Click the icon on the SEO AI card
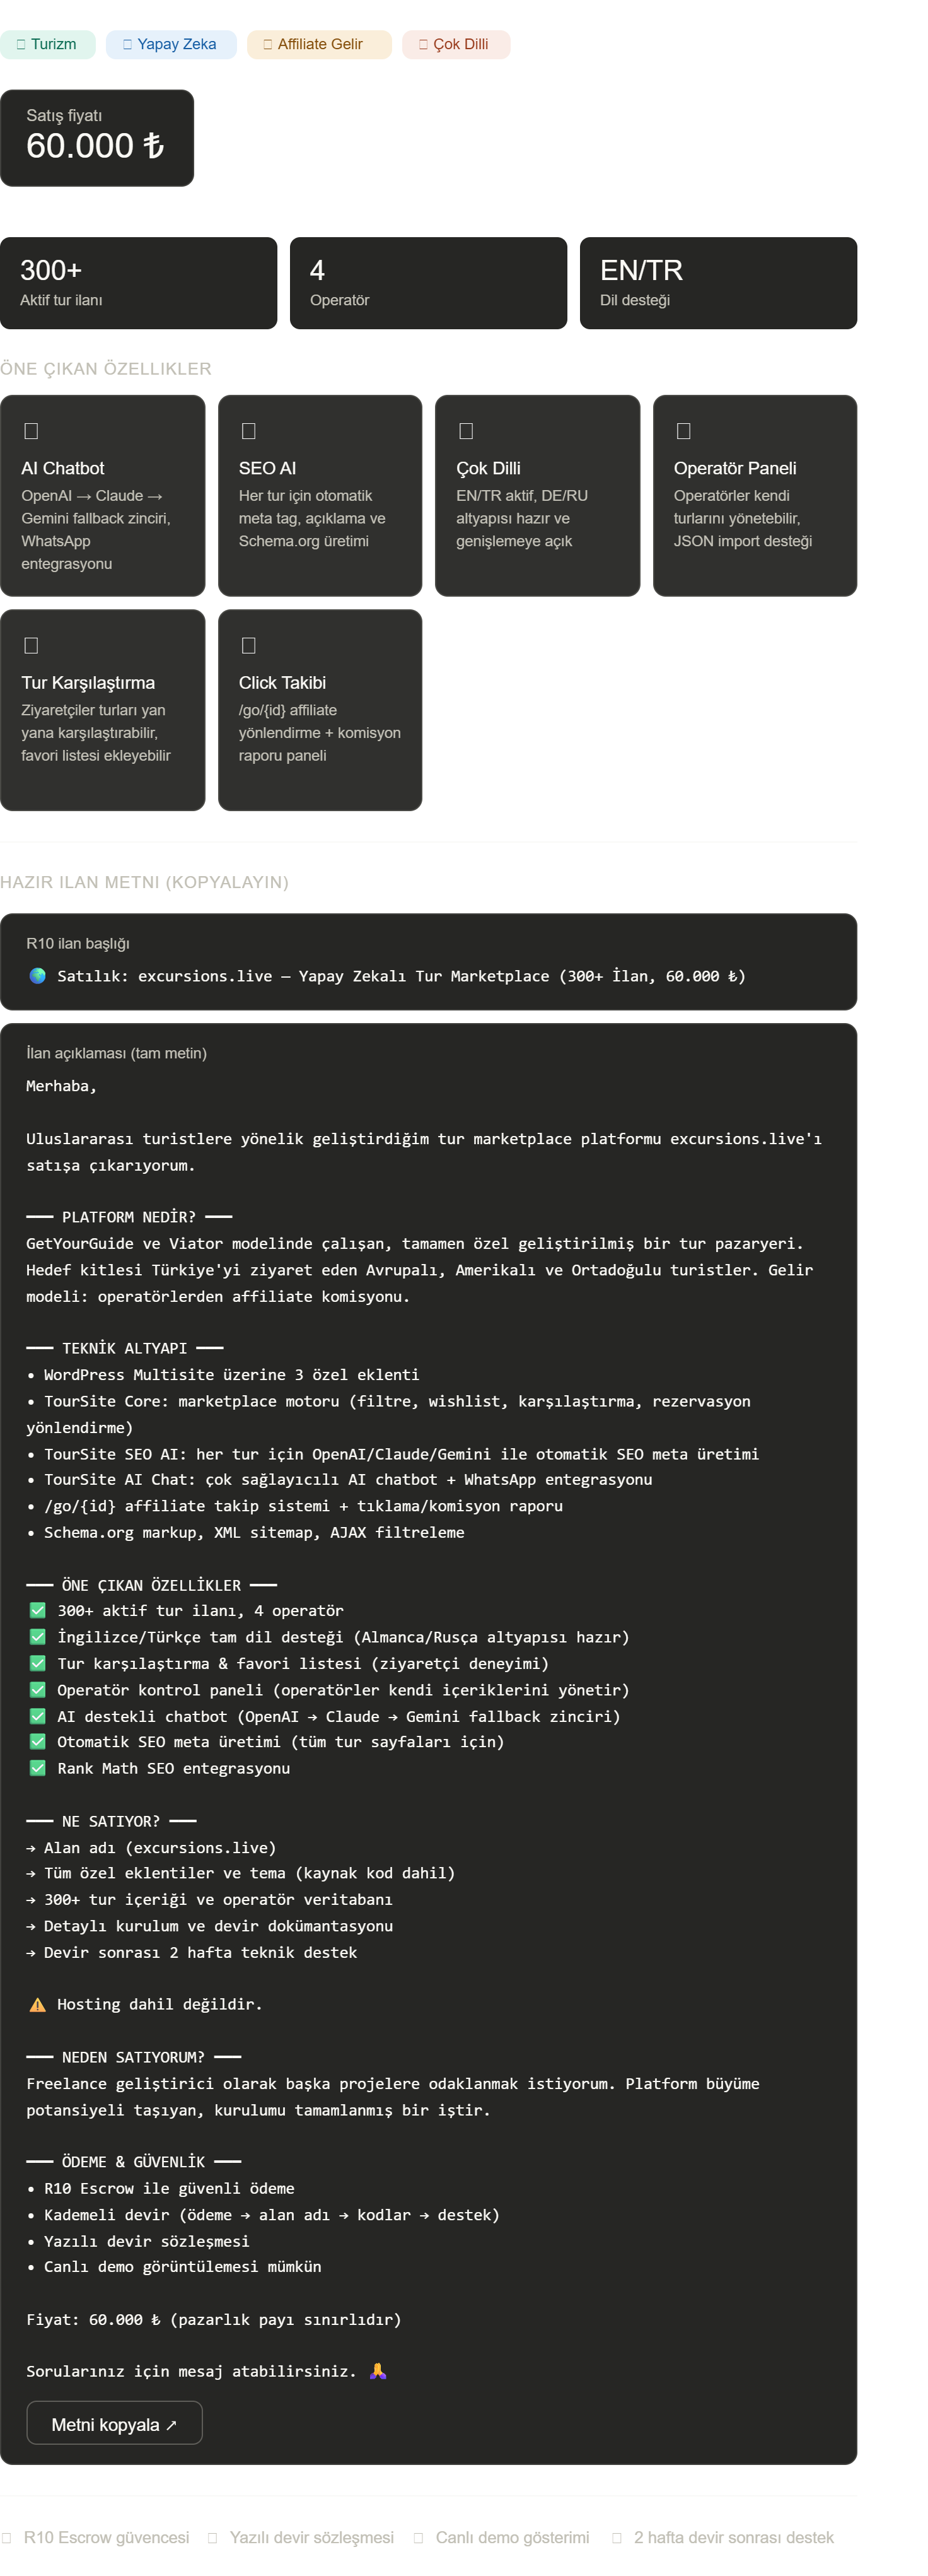The width and height of the screenshot is (928, 2576). 249,431
